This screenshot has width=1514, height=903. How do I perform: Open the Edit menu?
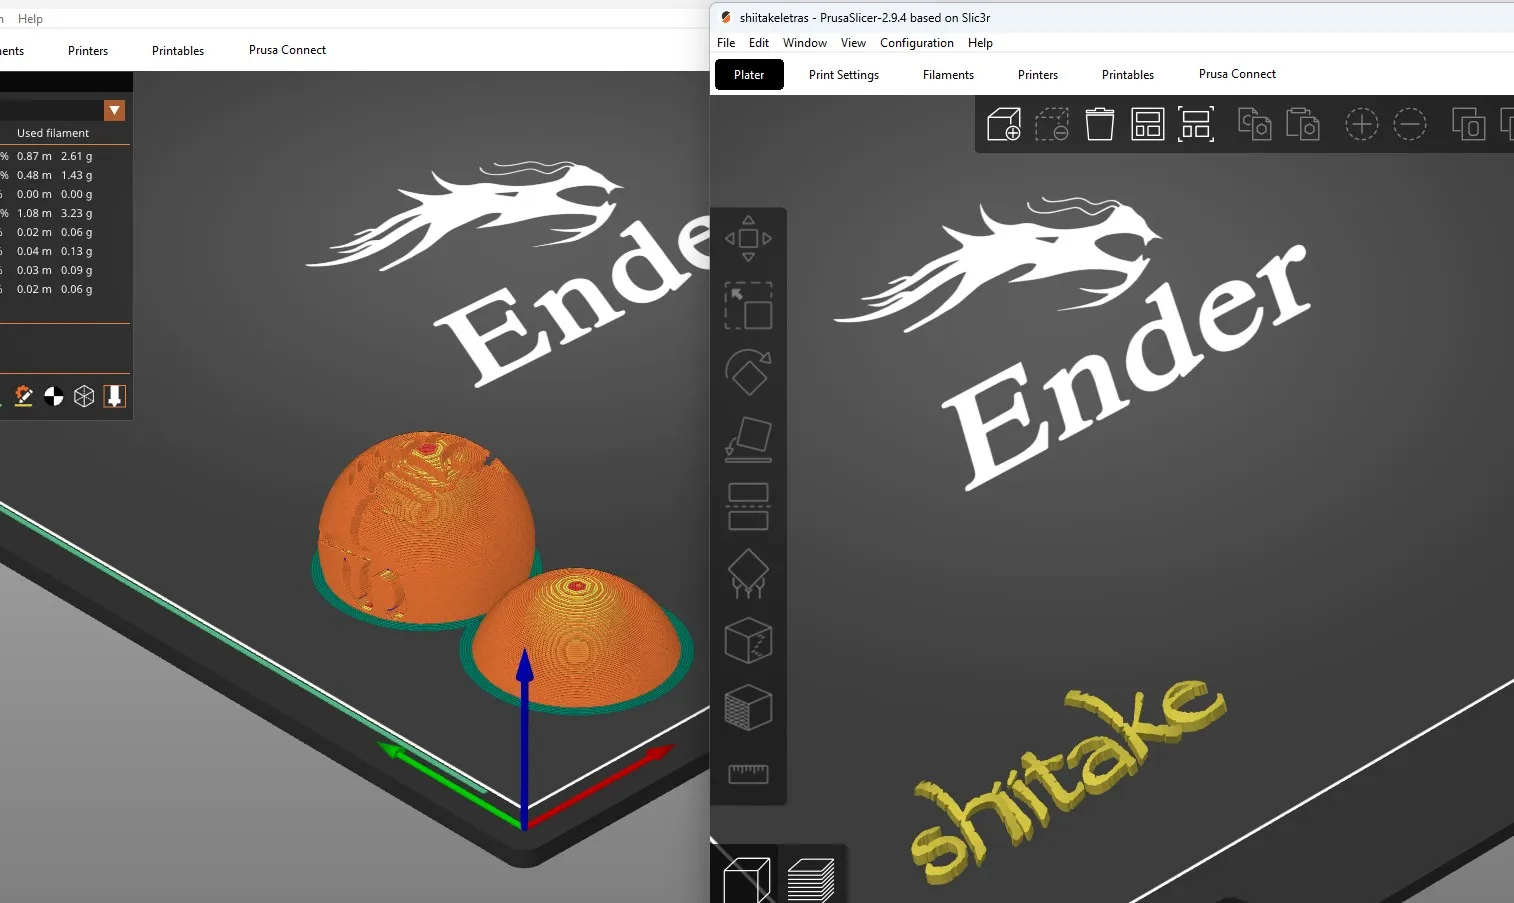tap(759, 43)
